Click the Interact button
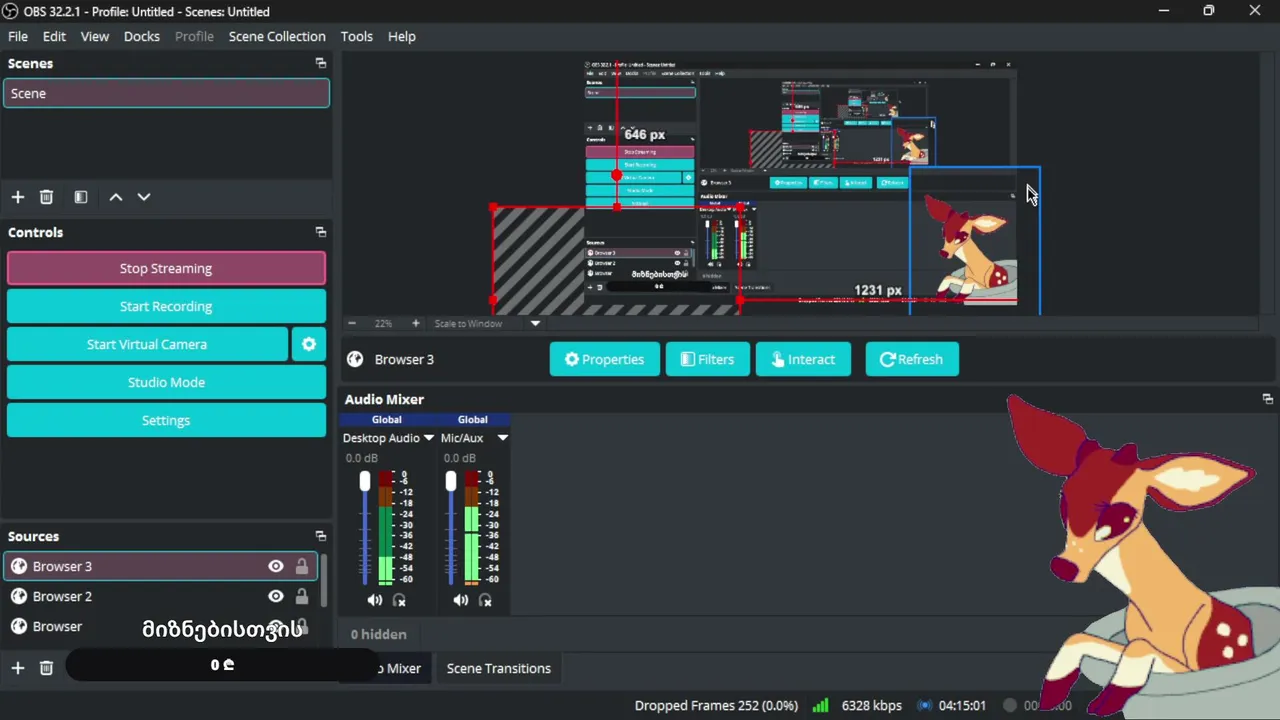1280x720 pixels. 804,359
